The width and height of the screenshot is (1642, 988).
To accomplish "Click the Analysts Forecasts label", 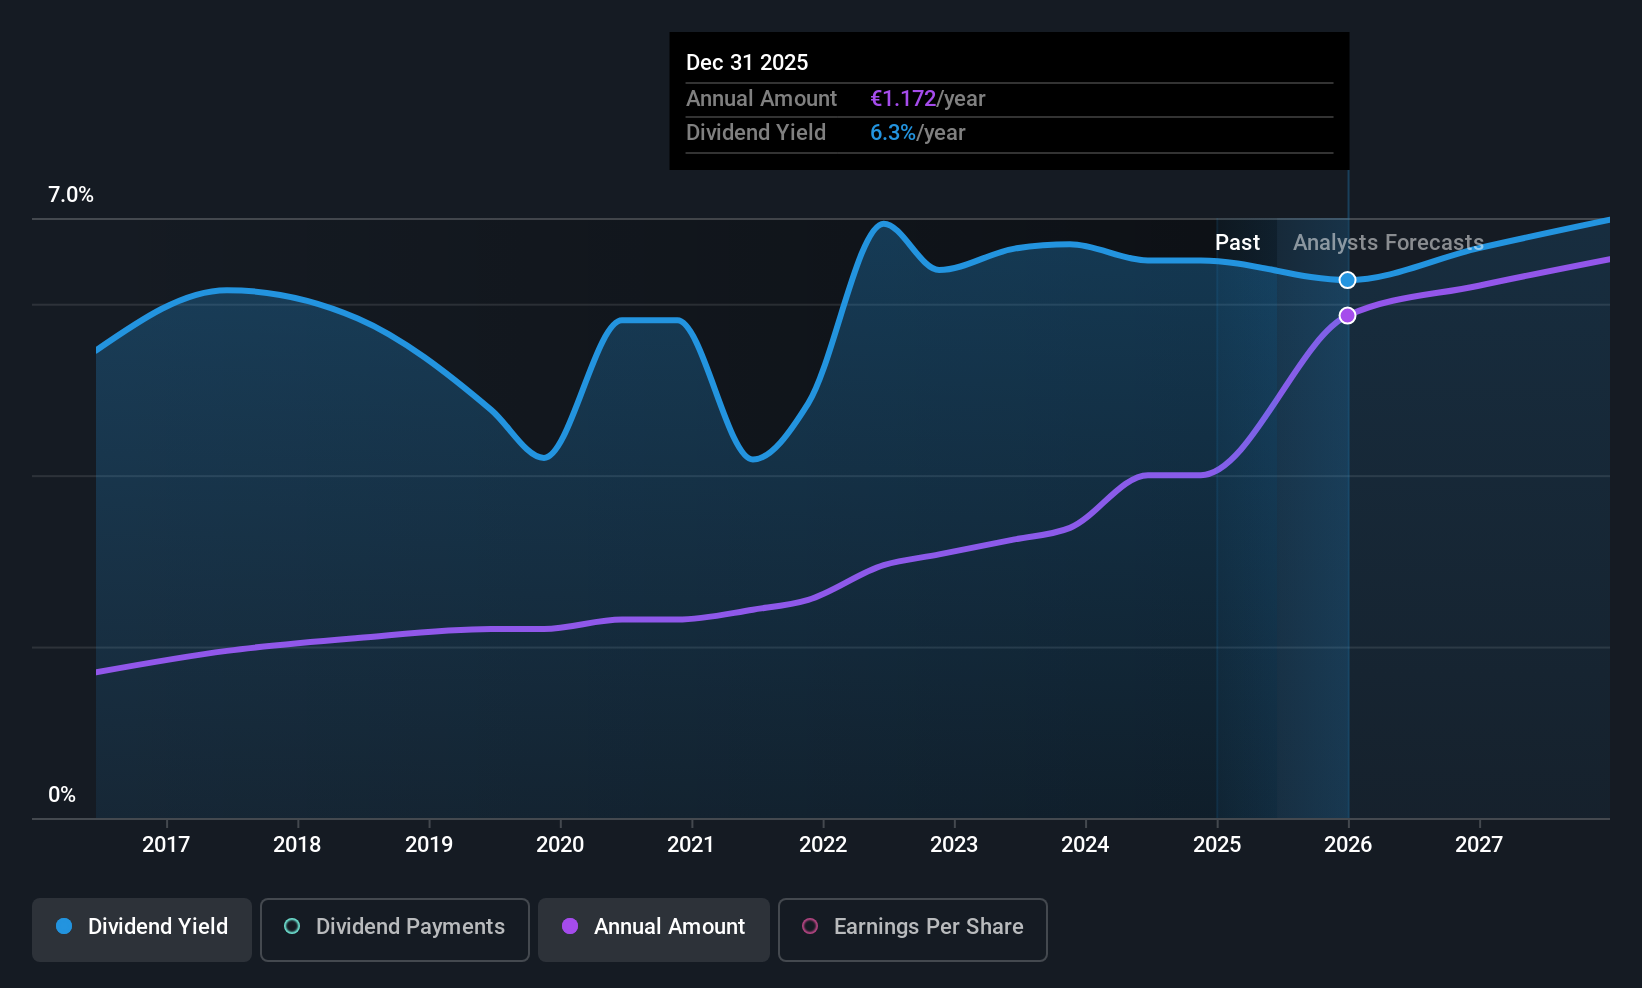I will 1388,242.
